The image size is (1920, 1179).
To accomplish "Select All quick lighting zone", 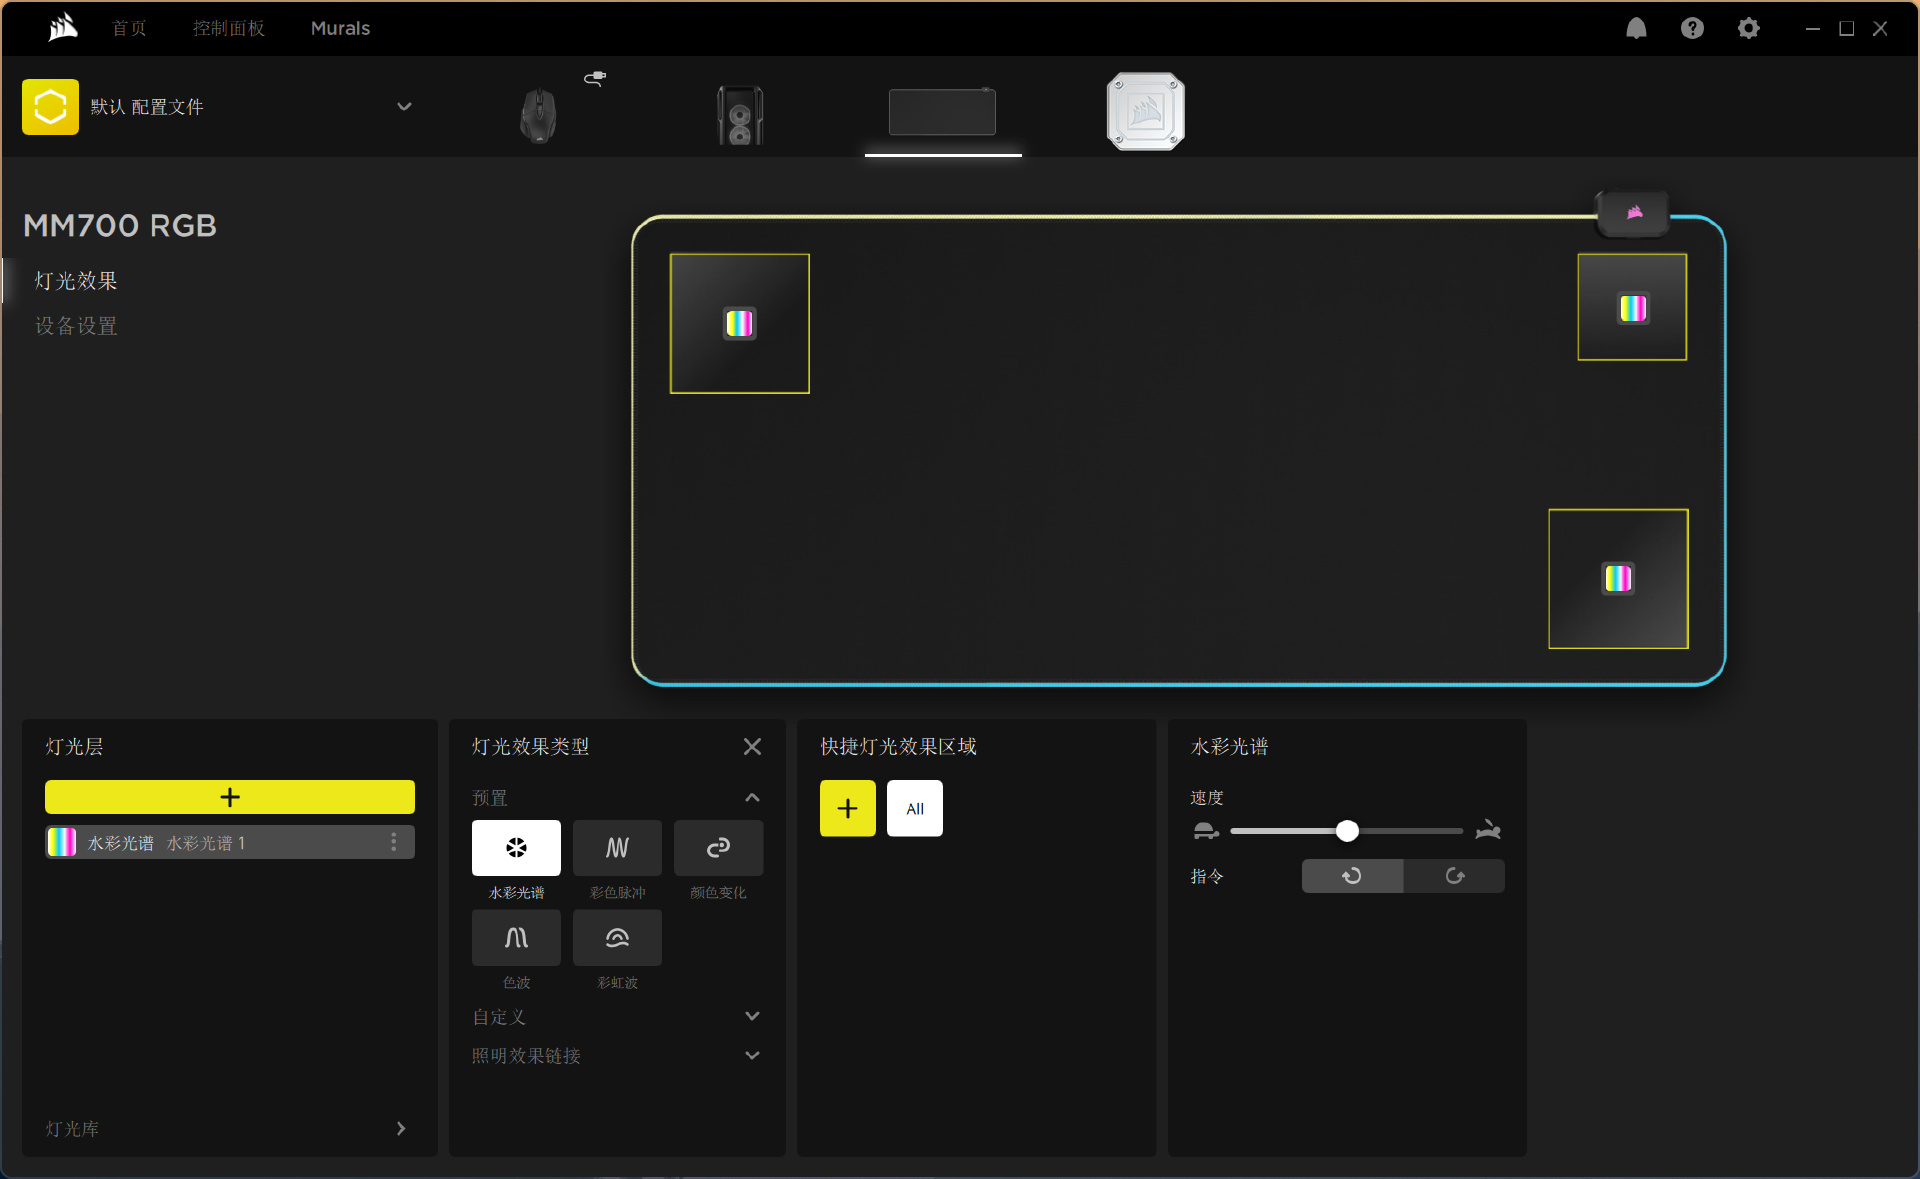I will 914,808.
